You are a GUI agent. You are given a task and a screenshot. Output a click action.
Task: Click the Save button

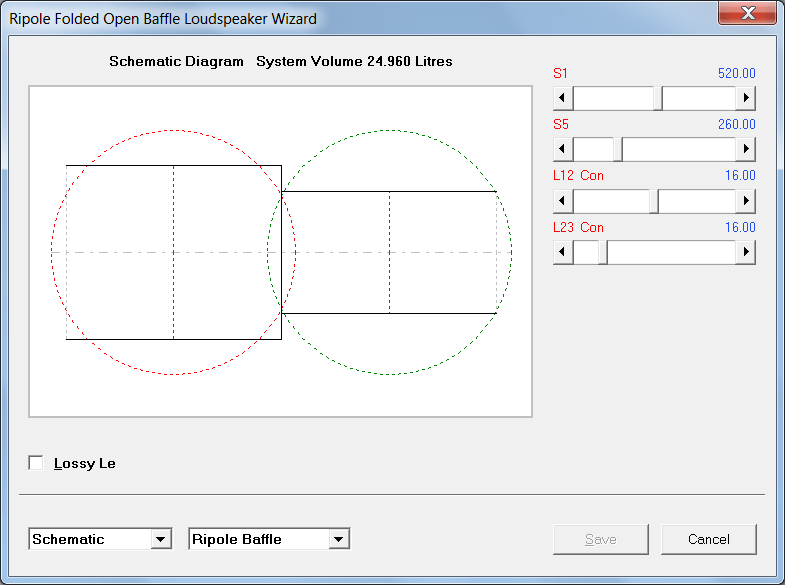[x=601, y=539]
